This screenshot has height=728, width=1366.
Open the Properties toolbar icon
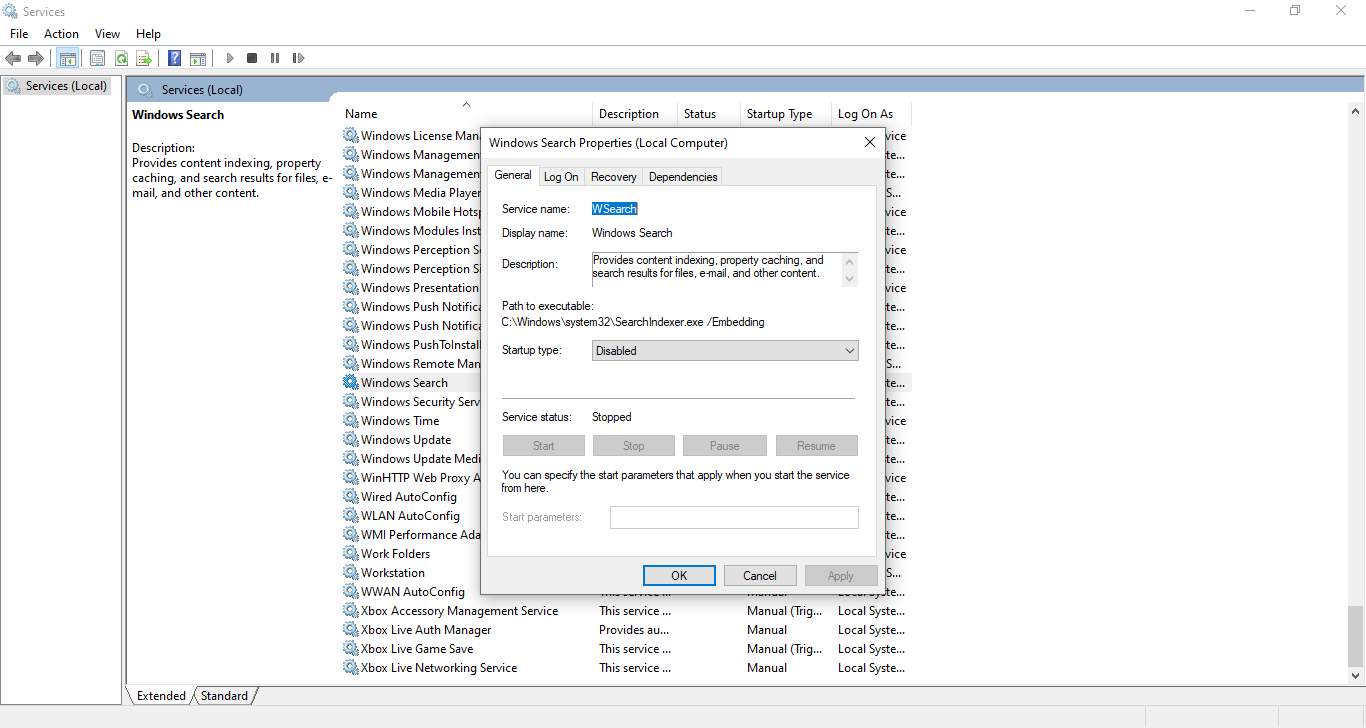tap(98, 59)
